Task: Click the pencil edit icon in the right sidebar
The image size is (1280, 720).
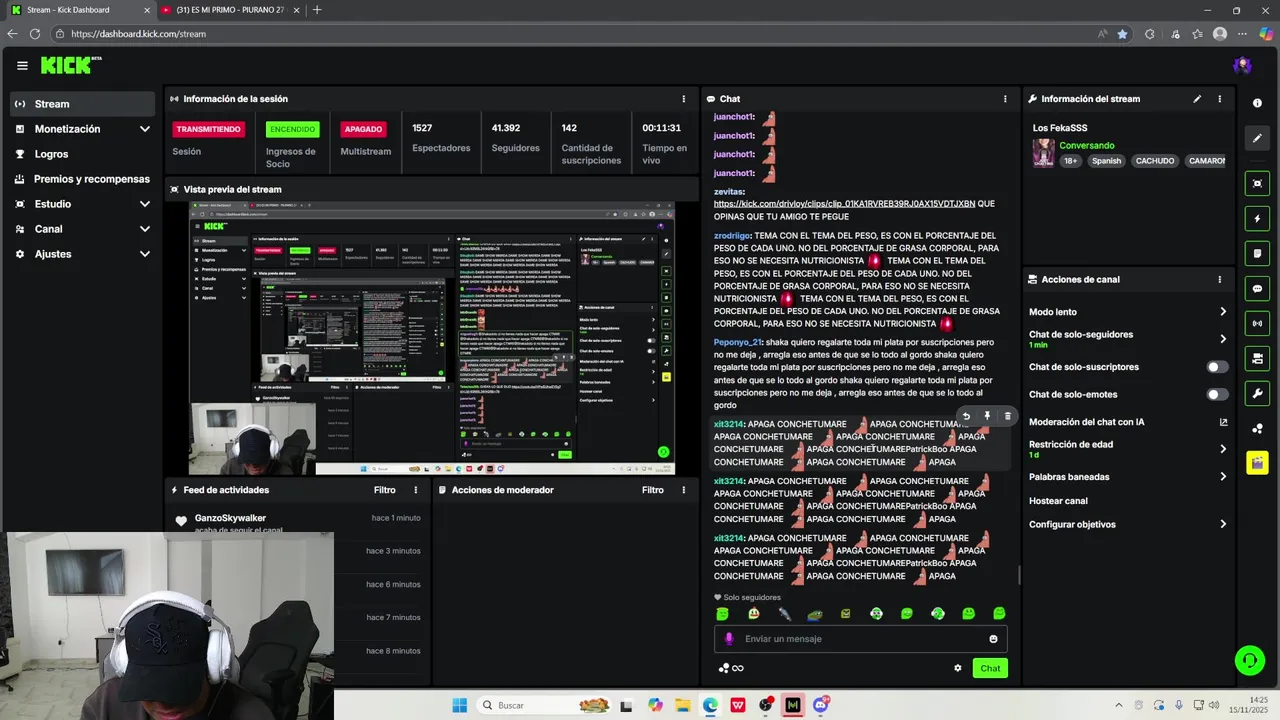Action: pos(1257,138)
